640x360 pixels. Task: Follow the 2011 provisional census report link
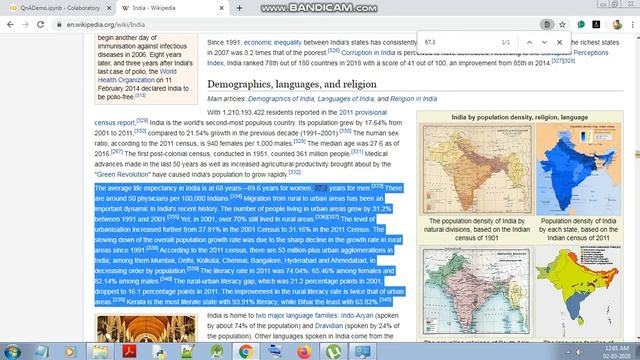click(x=363, y=112)
